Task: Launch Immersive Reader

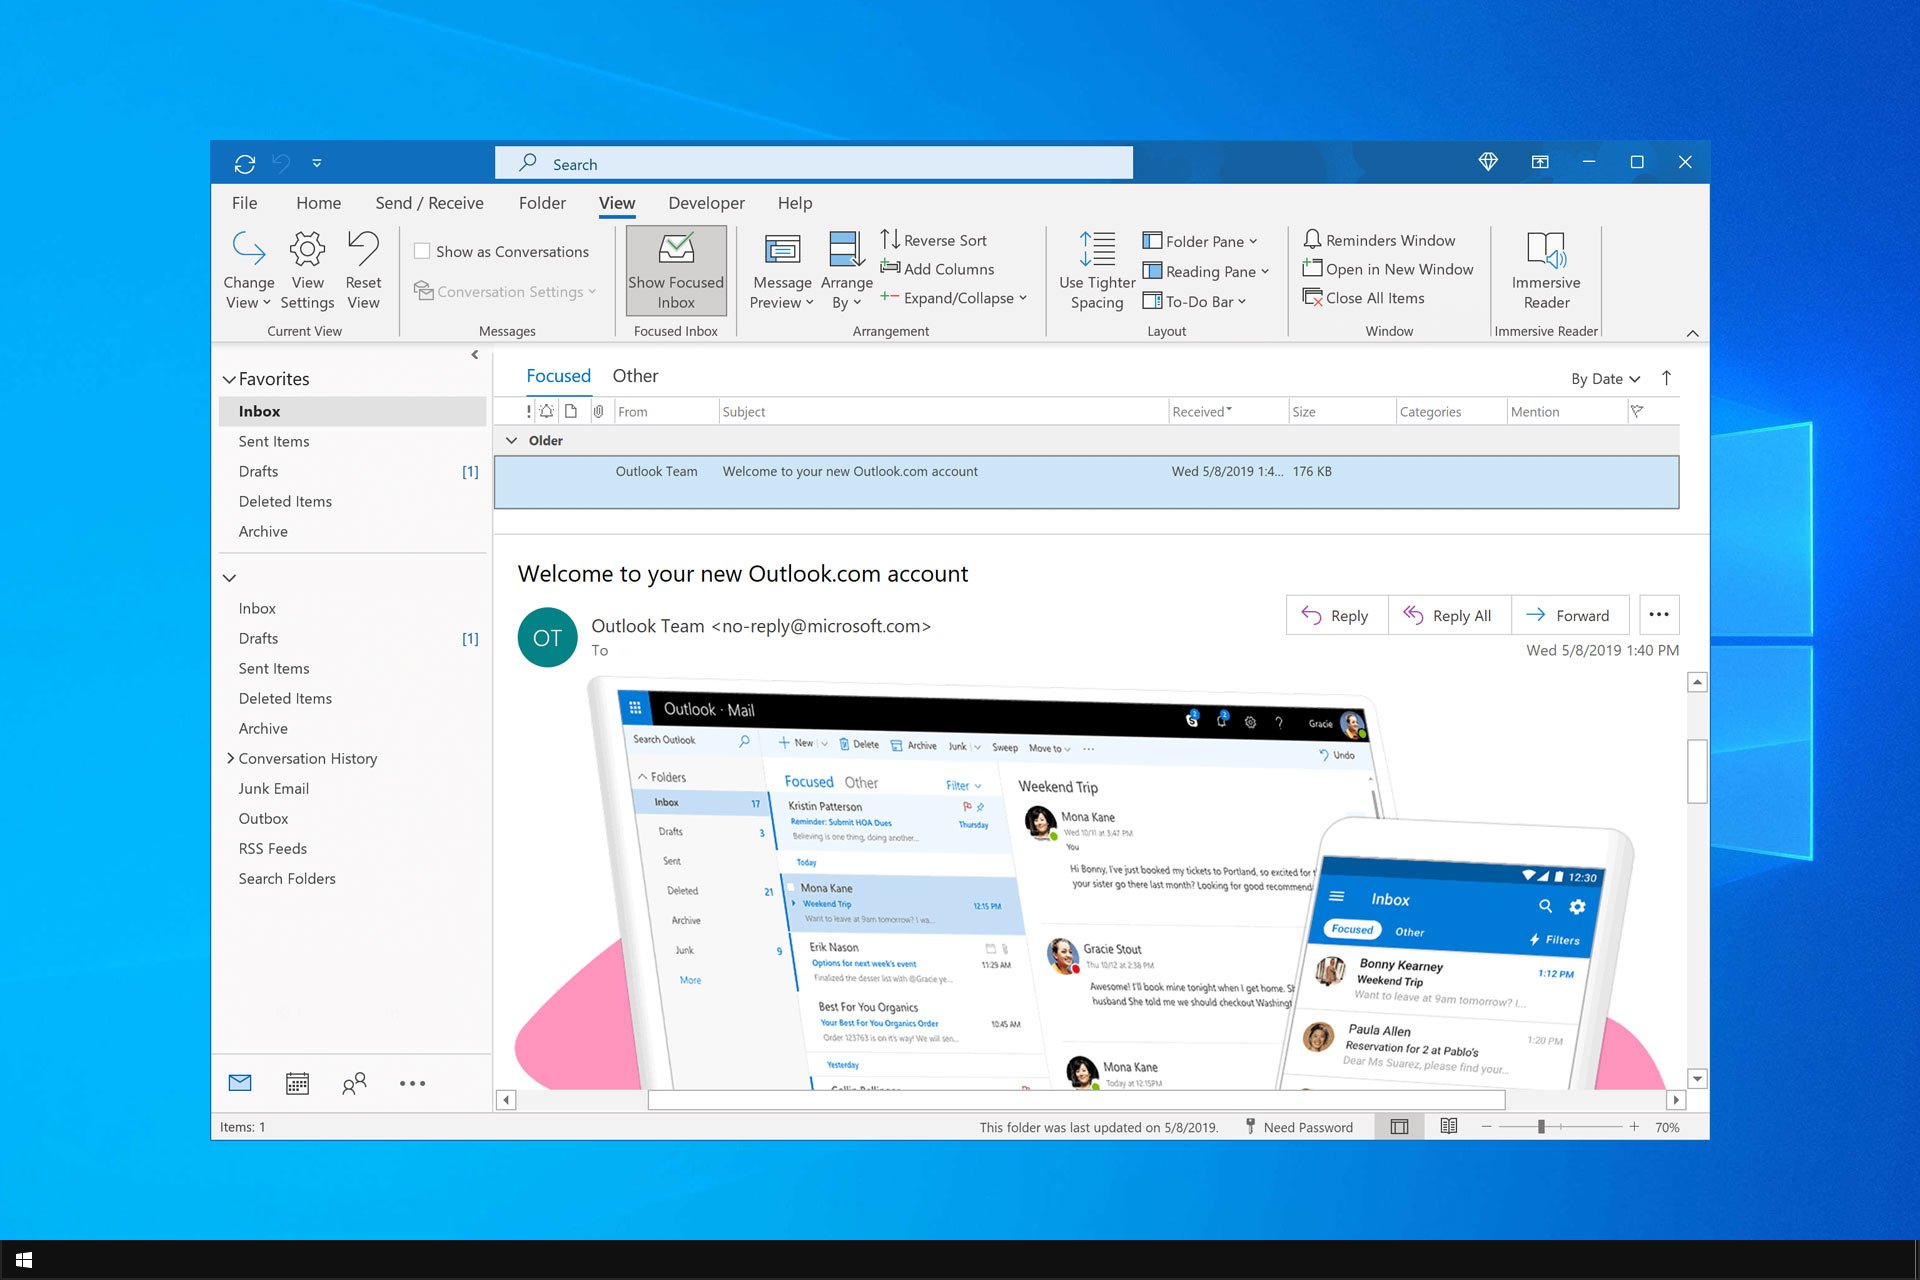Action: click(1546, 270)
